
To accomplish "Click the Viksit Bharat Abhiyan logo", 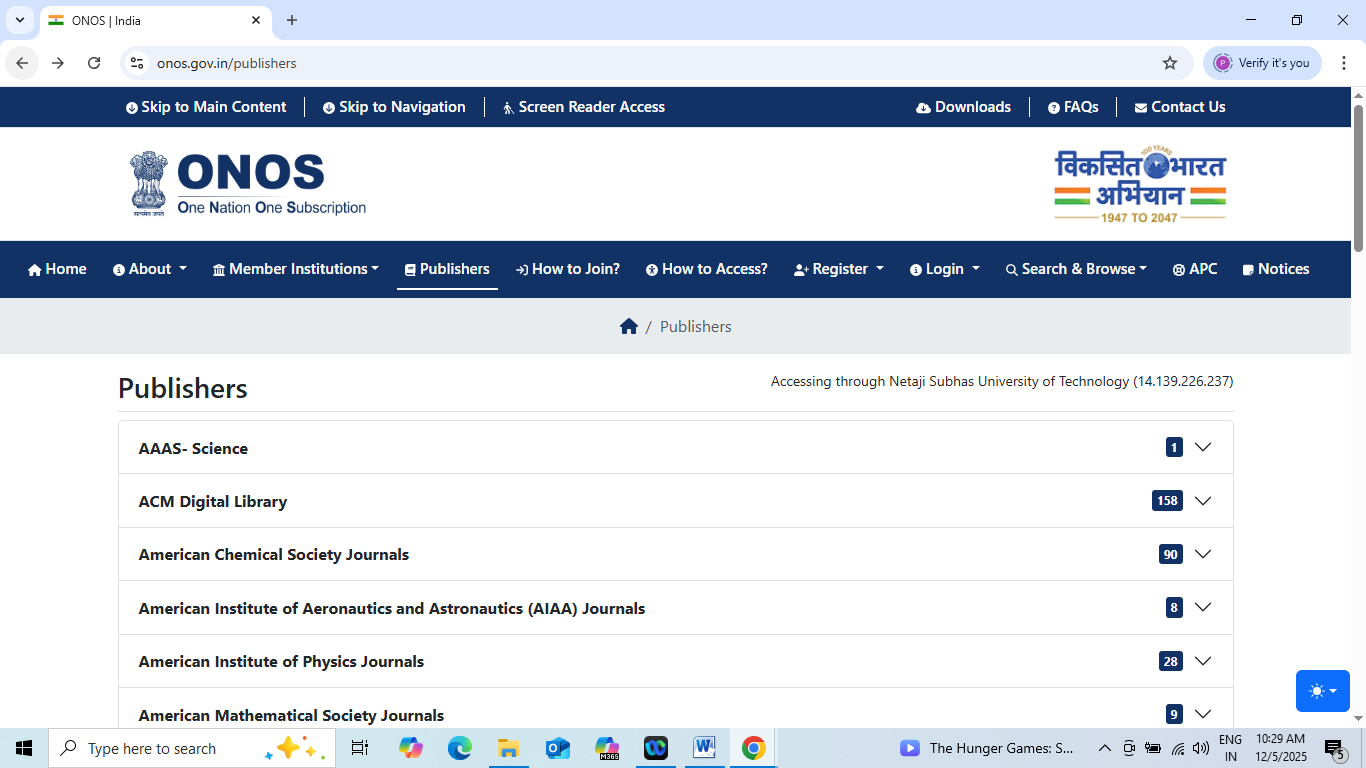I will (x=1139, y=185).
